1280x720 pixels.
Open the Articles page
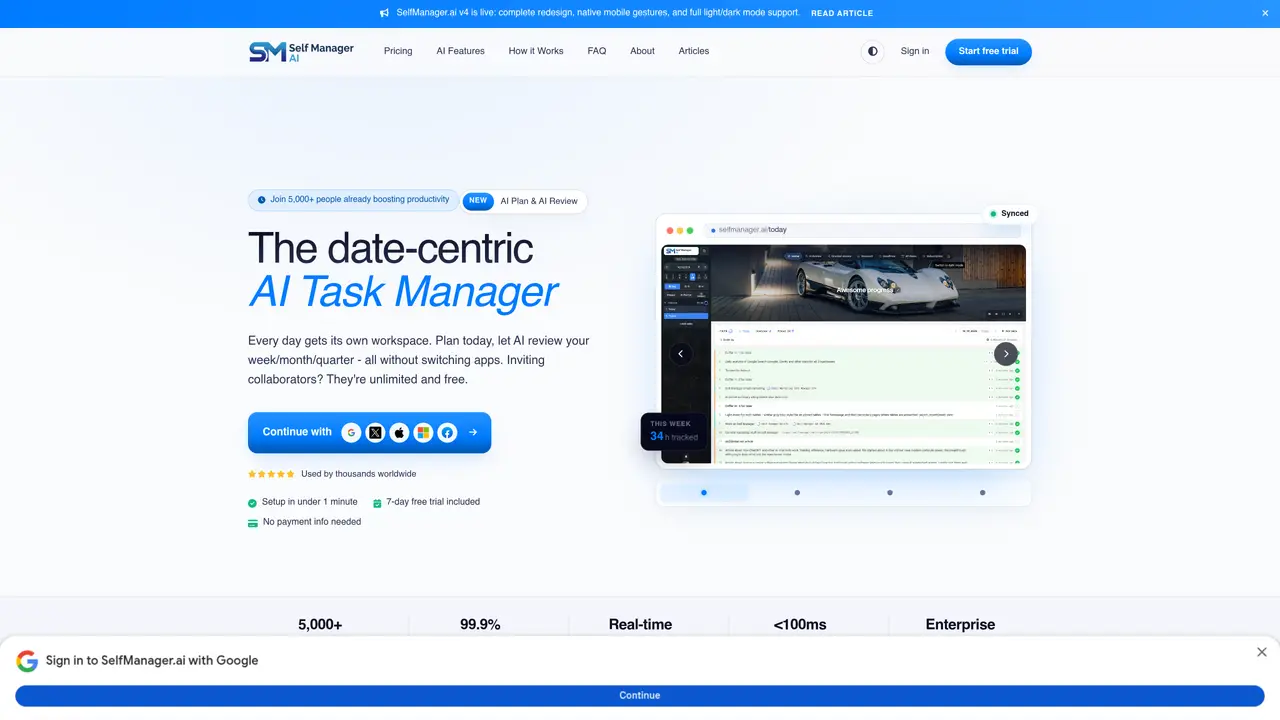(694, 51)
